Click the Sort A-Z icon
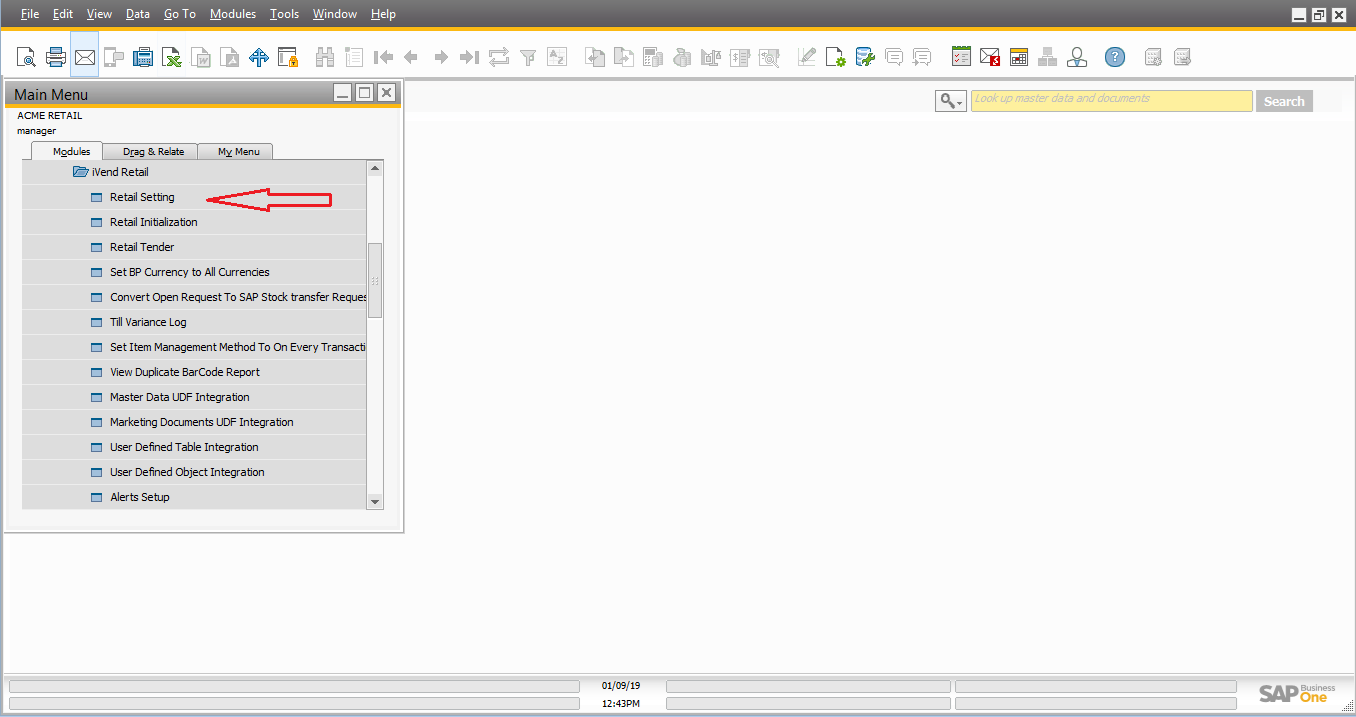 pyautogui.click(x=557, y=57)
